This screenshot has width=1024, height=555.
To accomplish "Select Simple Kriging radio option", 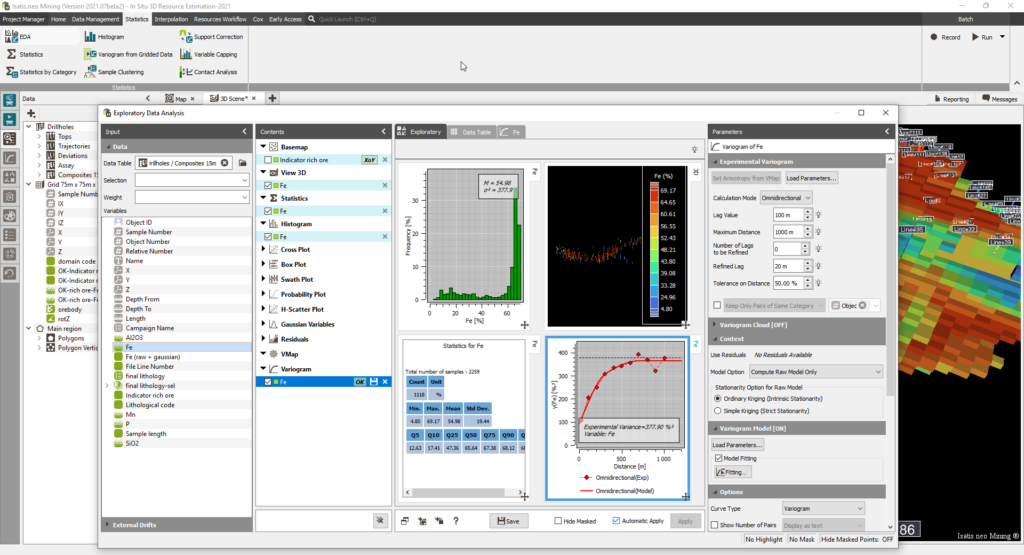I will pyautogui.click(x=718, y=411).
